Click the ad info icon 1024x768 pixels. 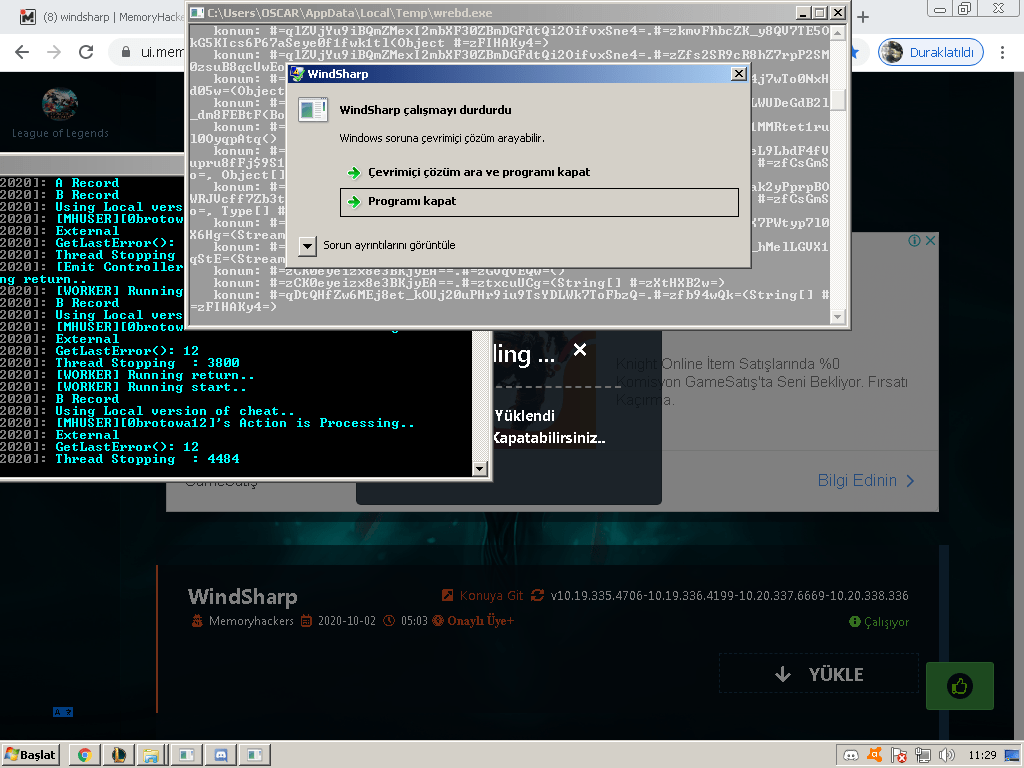pyautogui.click(x=914, y=240)
